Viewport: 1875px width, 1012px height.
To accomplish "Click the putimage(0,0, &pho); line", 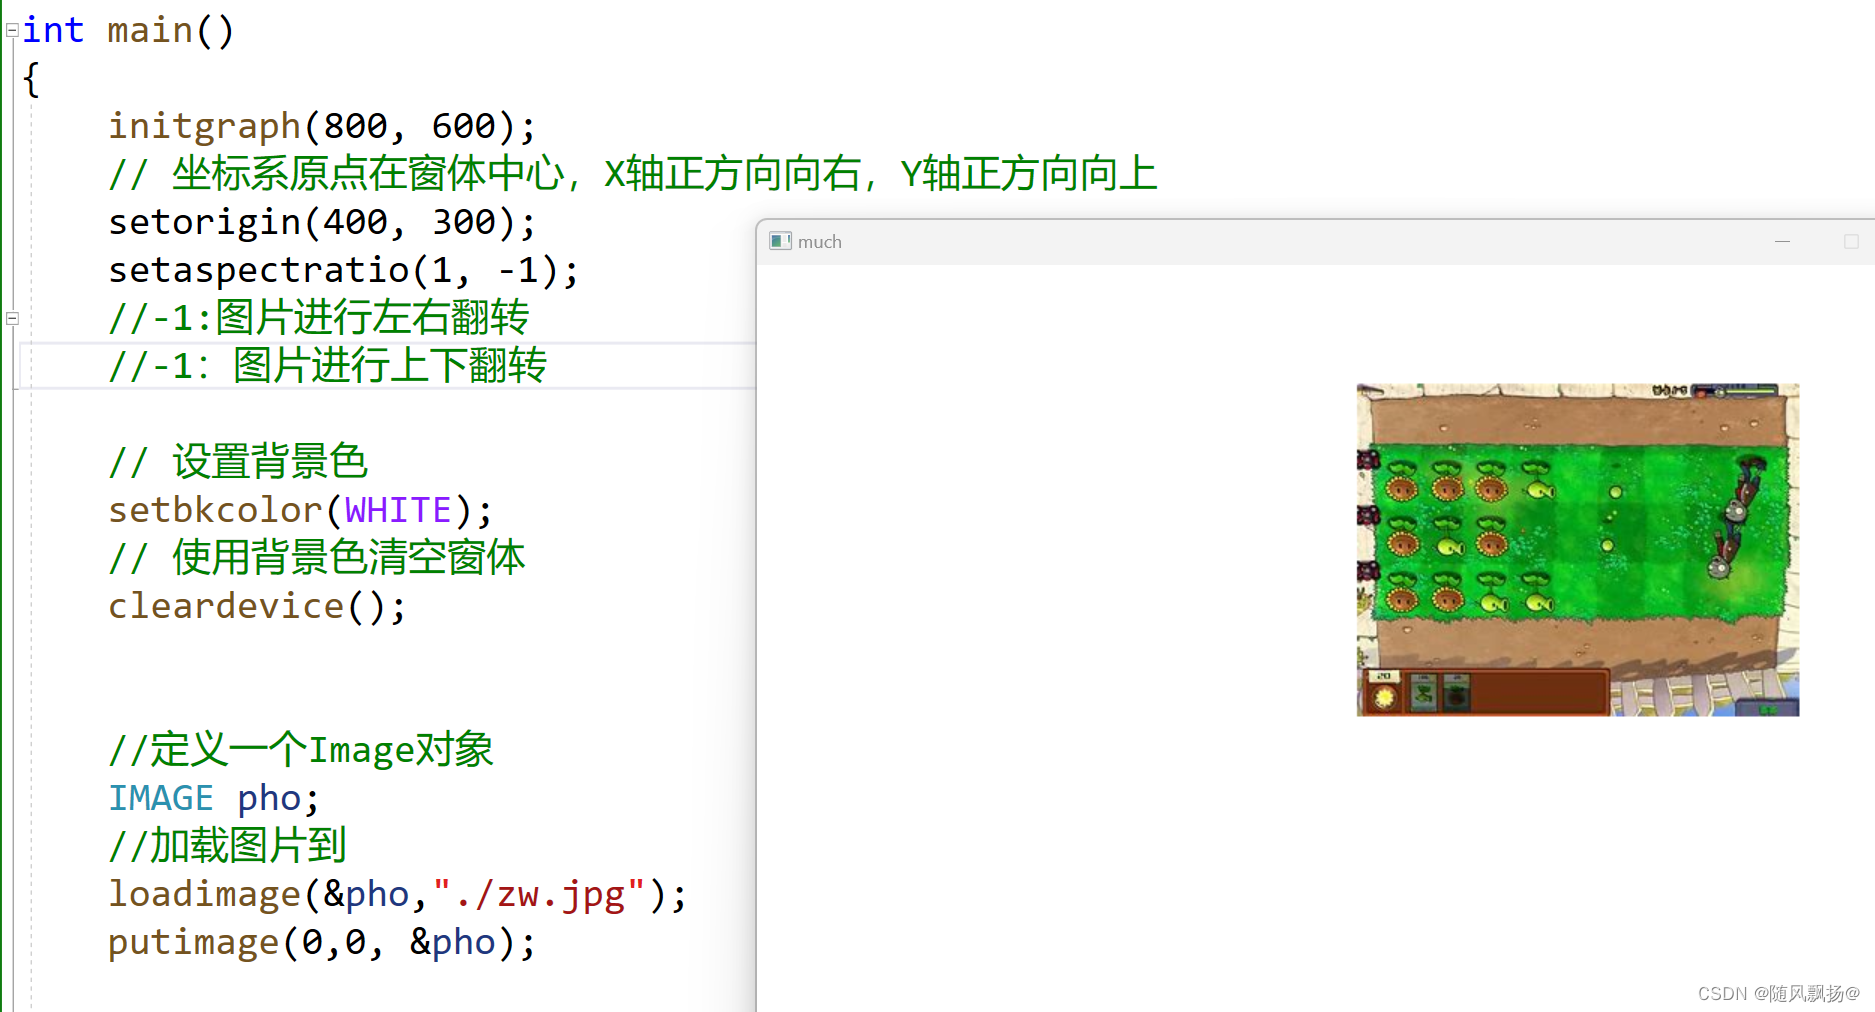I will pyautogui.click(x=322, y=942).
